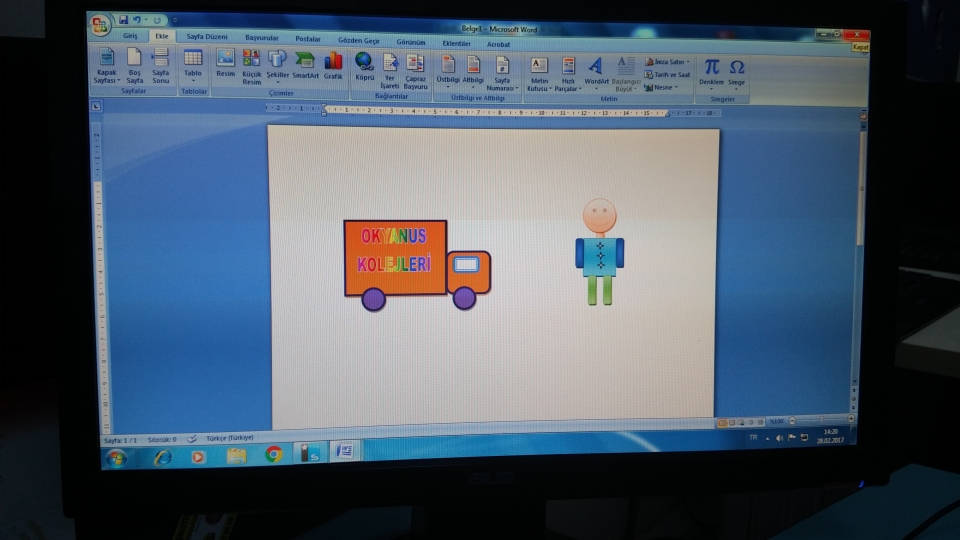
Task: Click the Sayfa: 1 / 1 page indicator
Action: click(121, 440)
